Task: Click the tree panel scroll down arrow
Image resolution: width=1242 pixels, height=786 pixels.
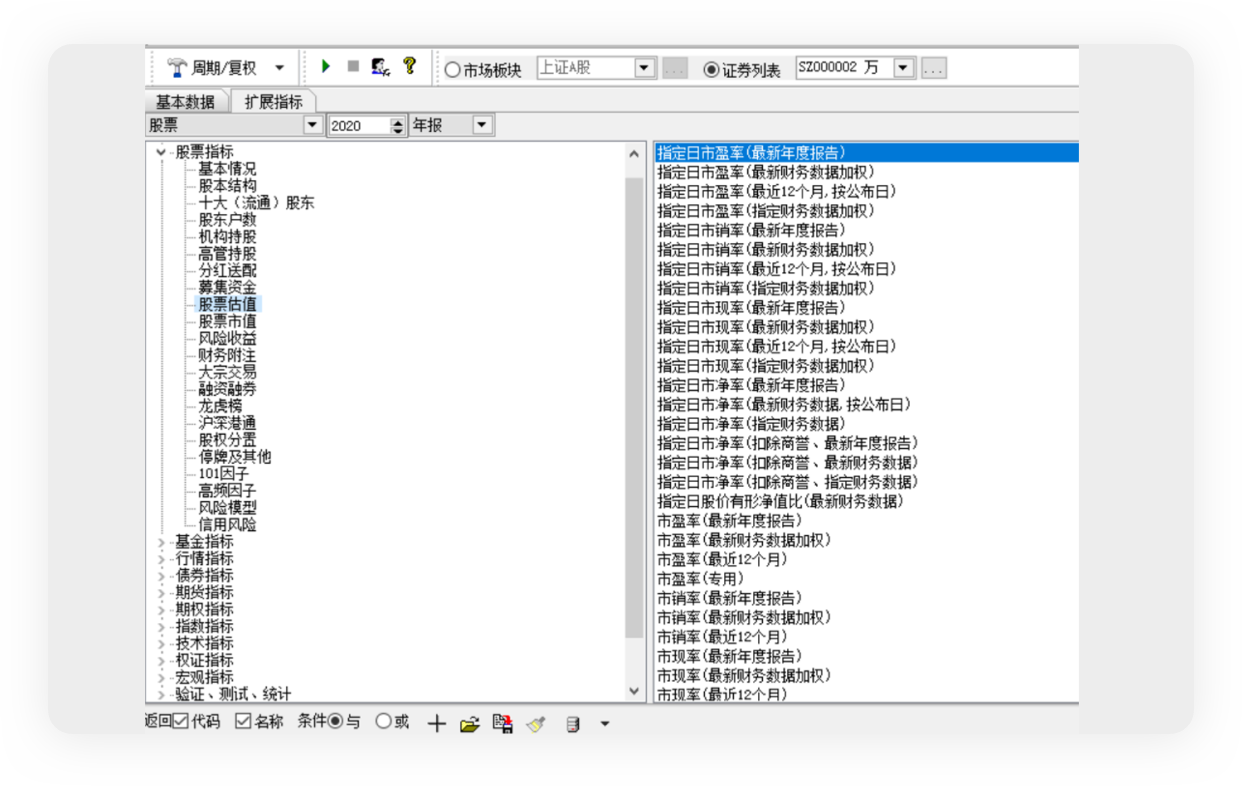Action: pyautogui.click(x=634, y=691)
